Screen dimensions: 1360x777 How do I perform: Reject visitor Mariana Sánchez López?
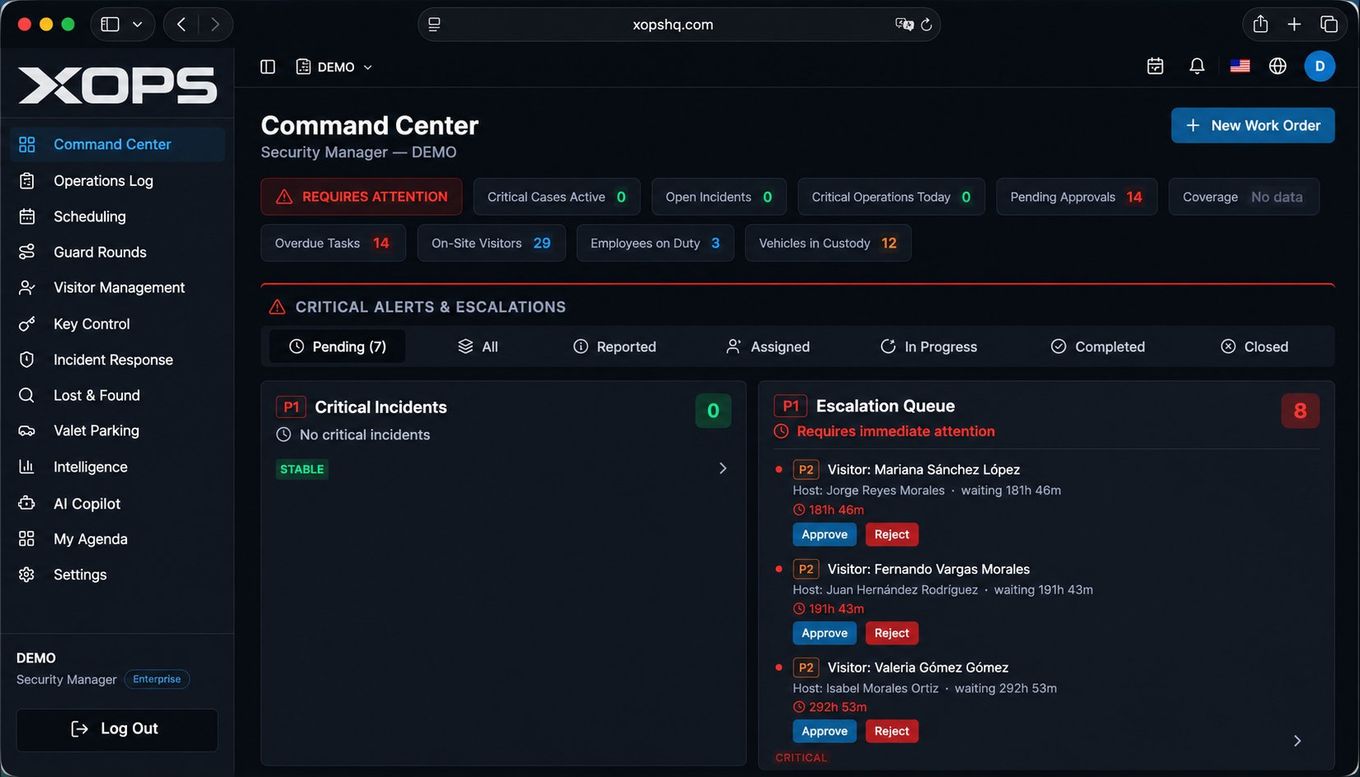[892, 534]
